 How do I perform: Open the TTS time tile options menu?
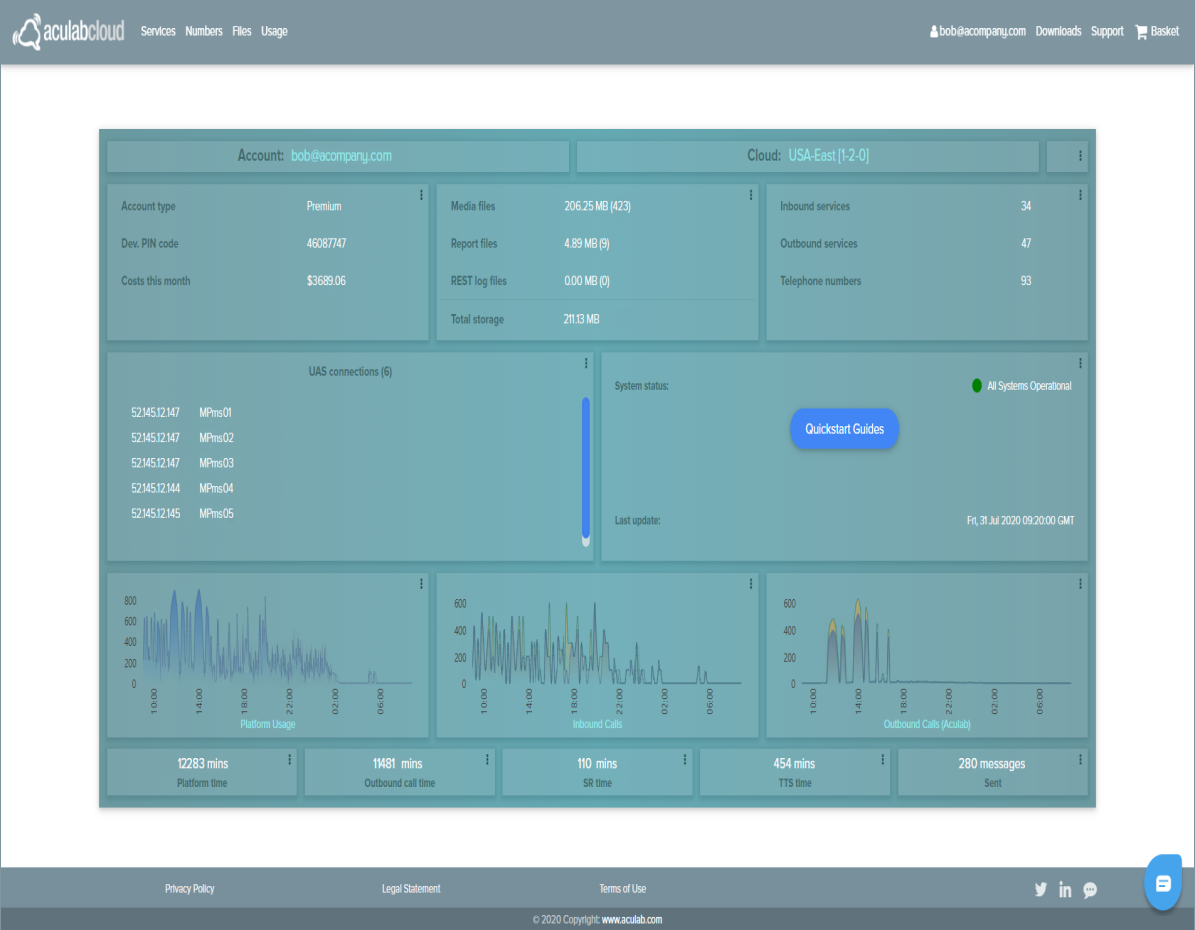(x=883, y=759)
